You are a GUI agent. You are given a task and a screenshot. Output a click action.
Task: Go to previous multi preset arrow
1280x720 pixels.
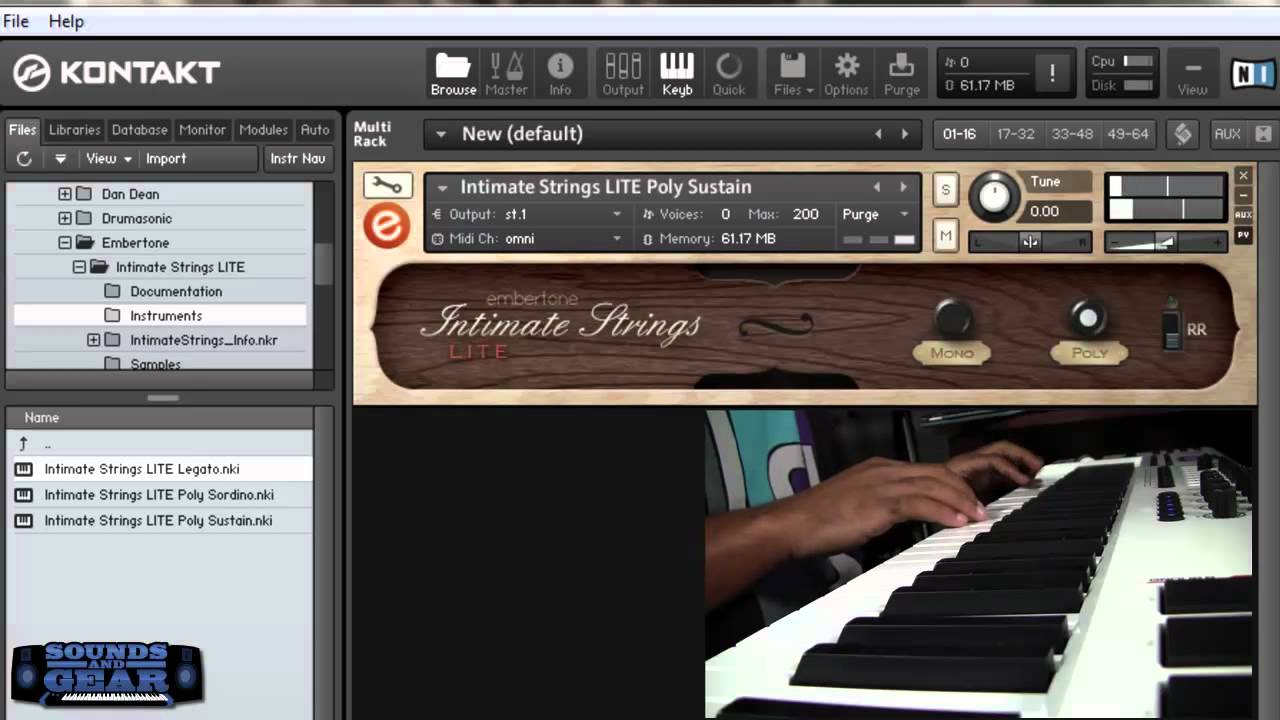tap(878, 134)
